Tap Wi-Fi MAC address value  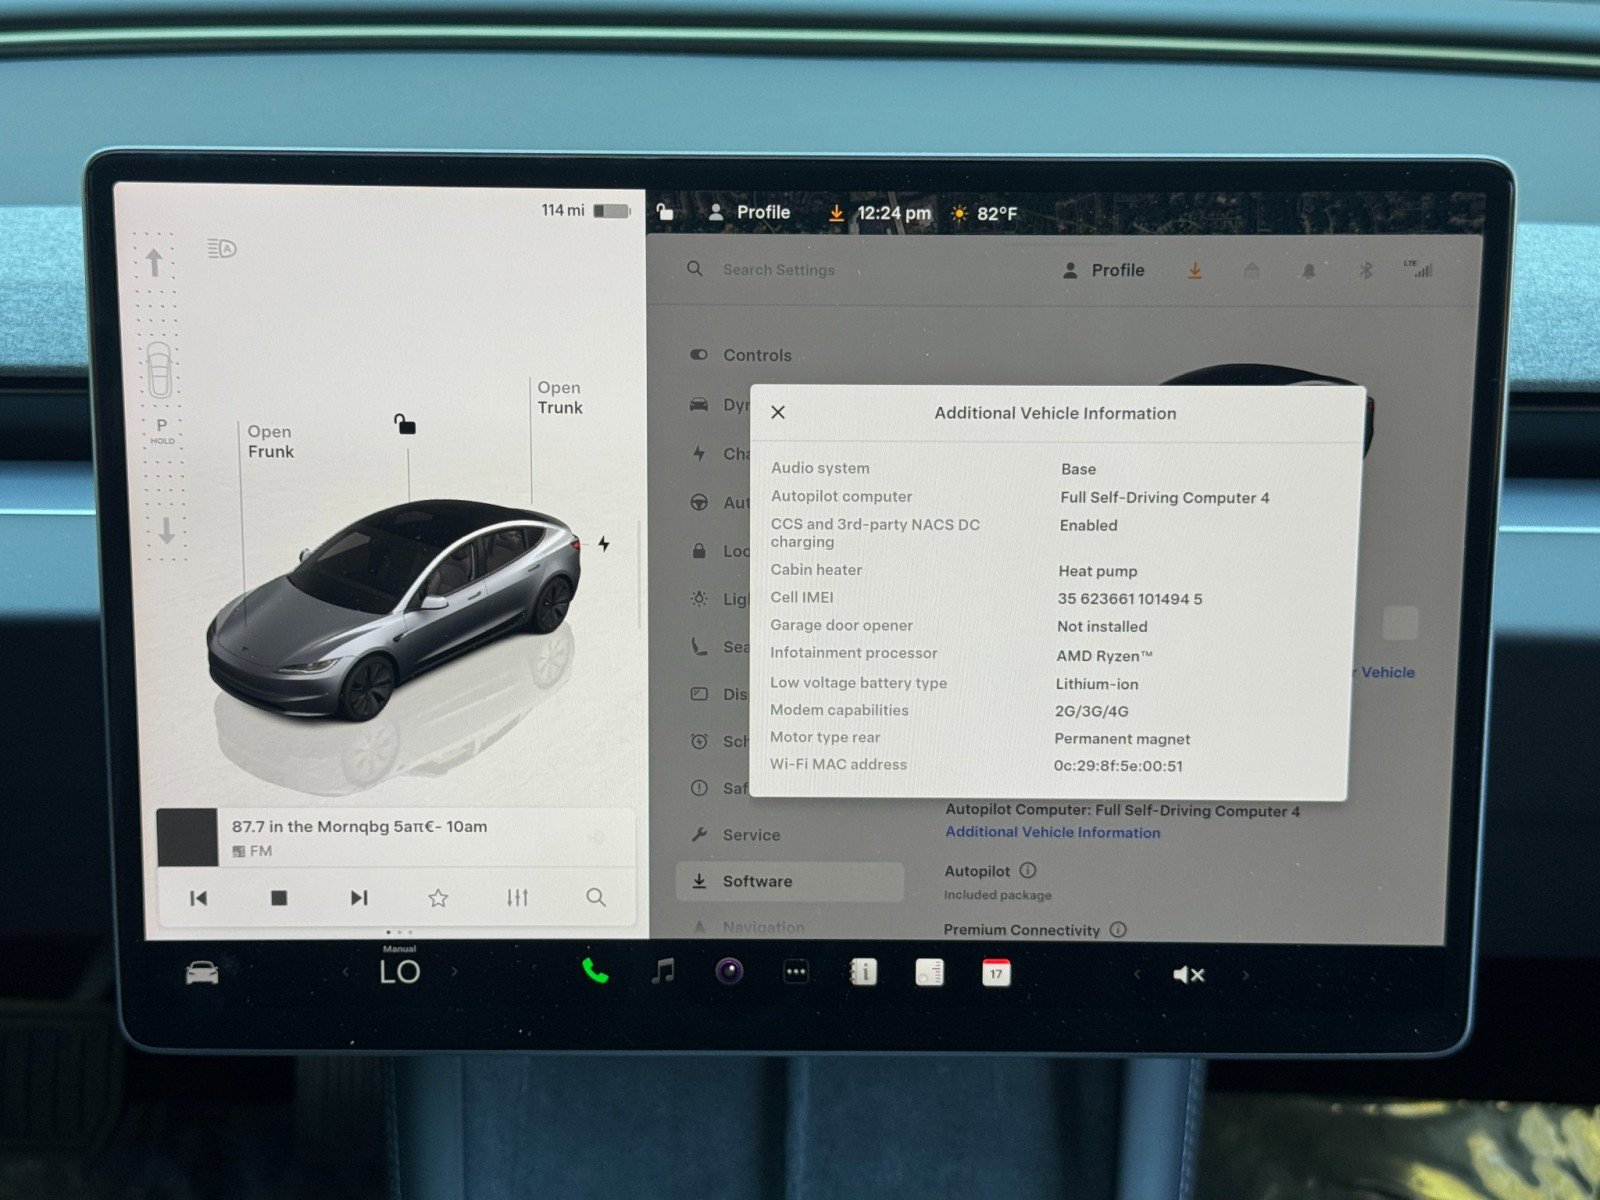[x=1118, y=766]
